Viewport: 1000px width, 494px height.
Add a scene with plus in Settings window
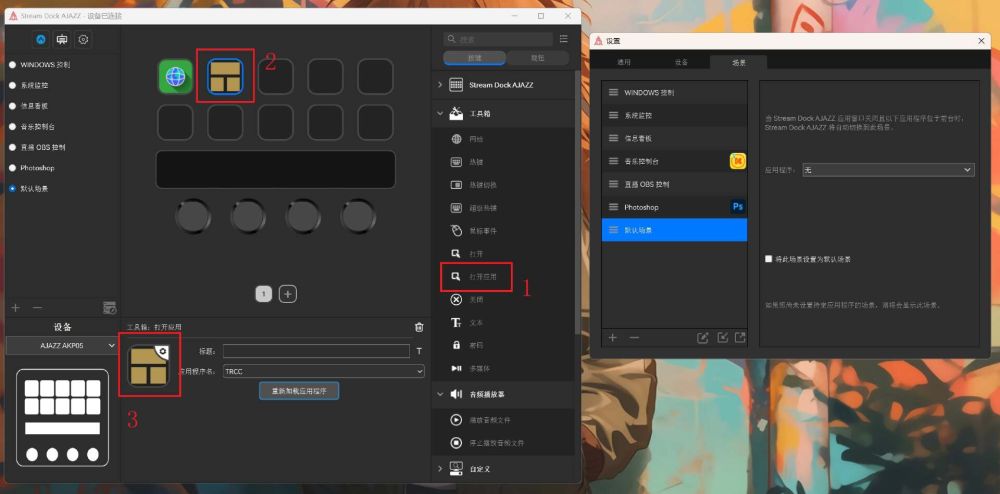(613, 338)
